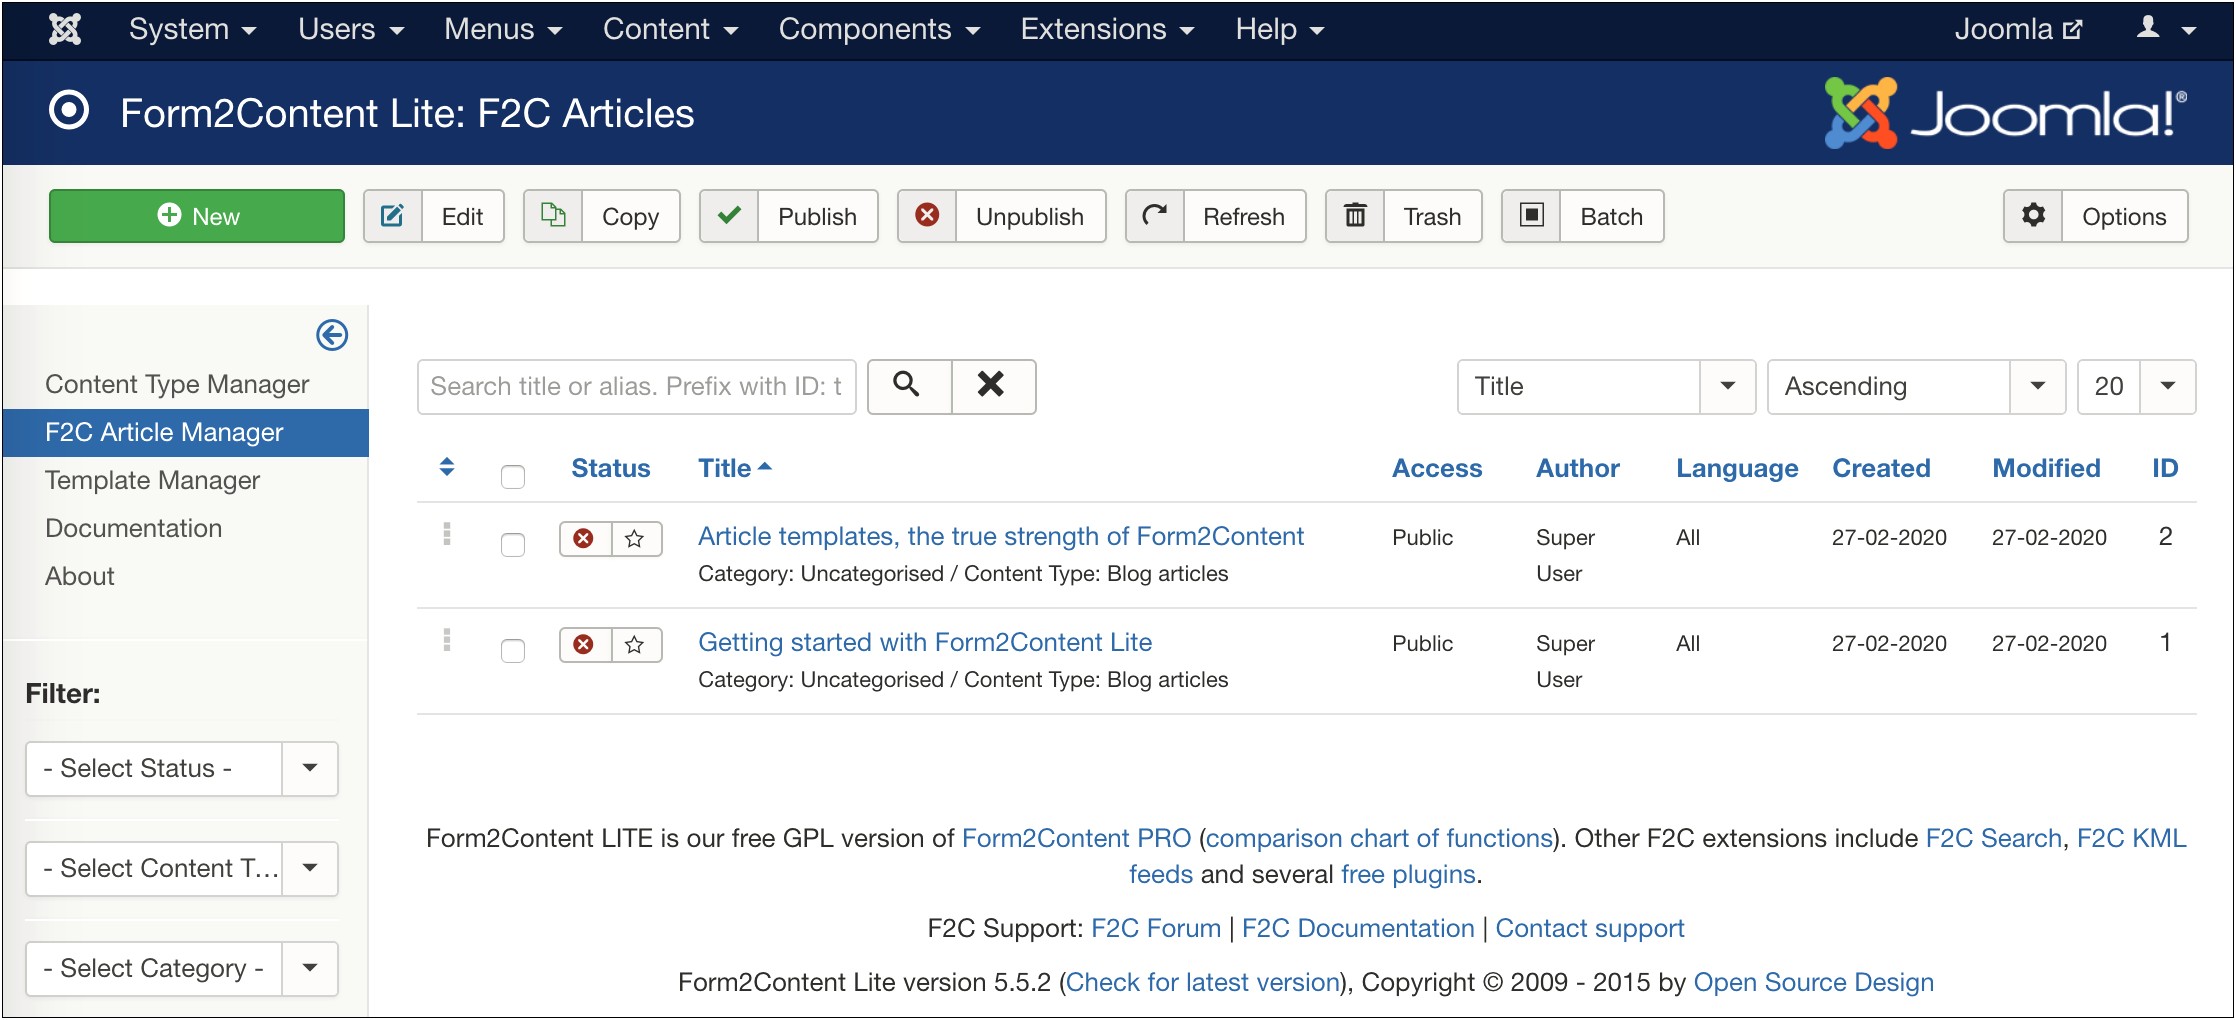
Task: Open About in sidebar
Action: point(80,576)
